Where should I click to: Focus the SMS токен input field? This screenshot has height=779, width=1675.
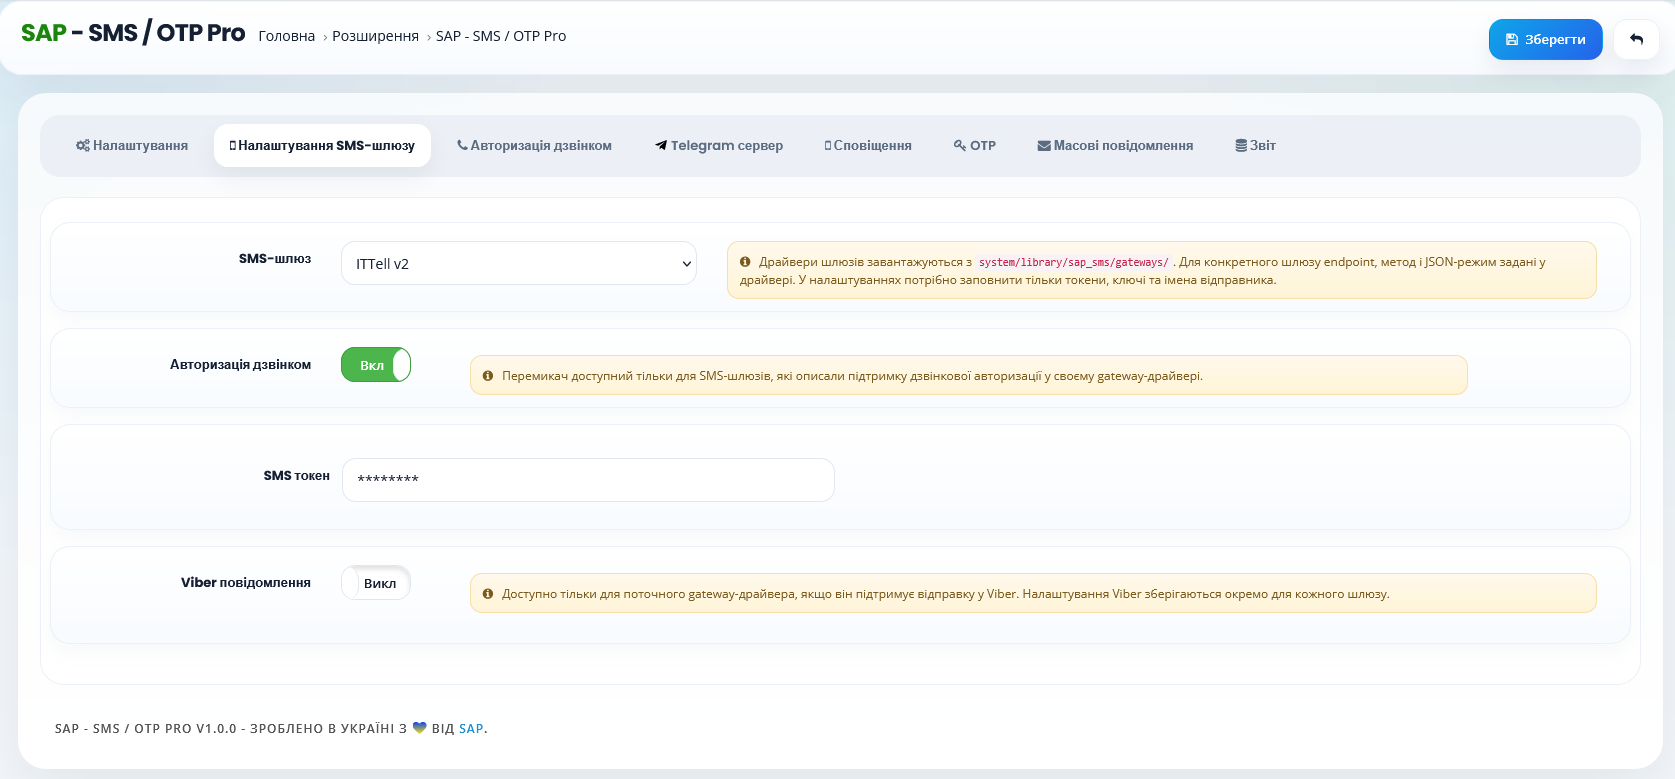click(x=588, y=480)
